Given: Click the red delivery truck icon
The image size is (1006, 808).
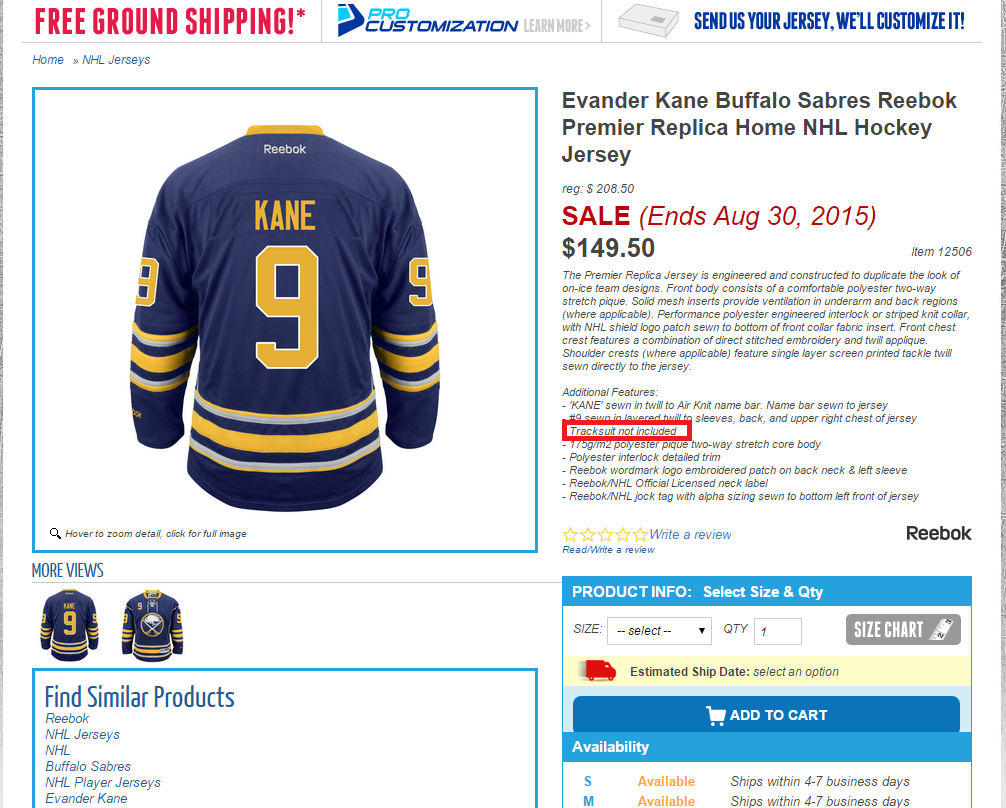Looking at the screenshot, I should click(597, 671).
